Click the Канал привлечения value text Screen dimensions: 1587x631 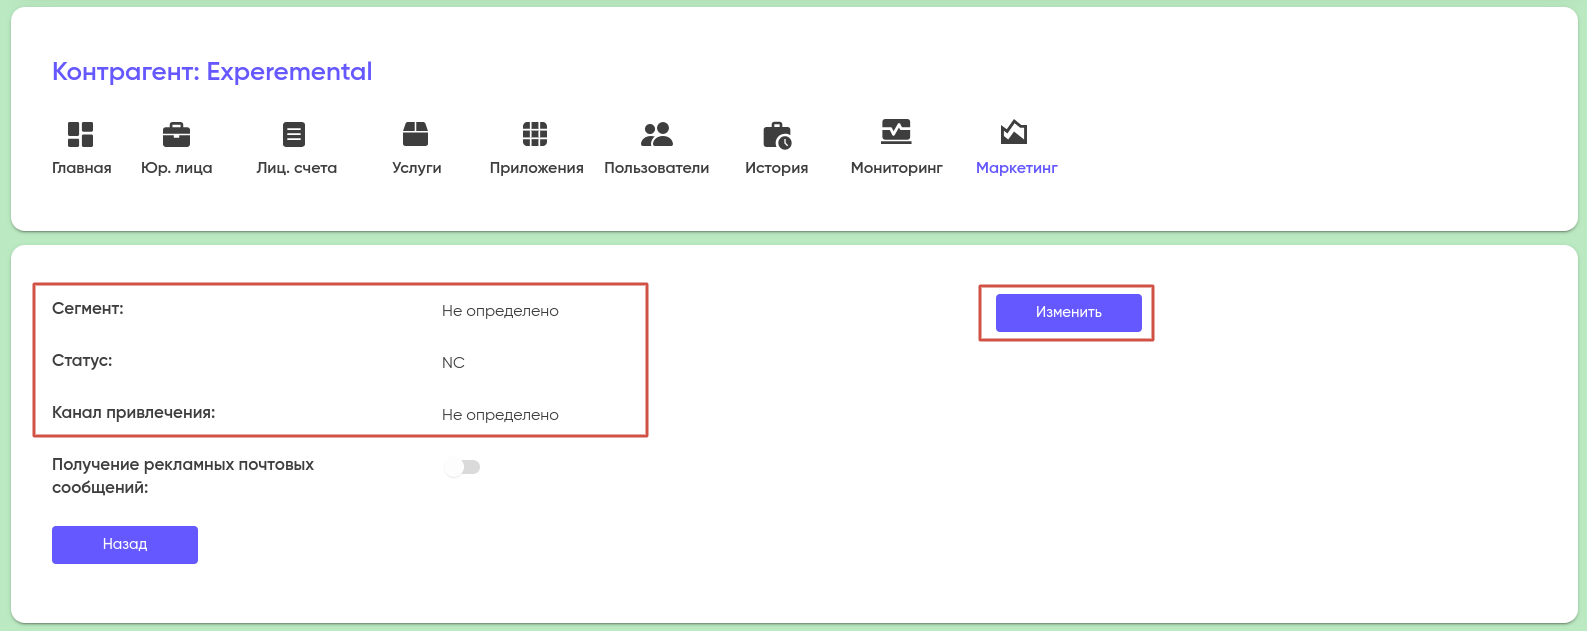click(x=500, y=415)
